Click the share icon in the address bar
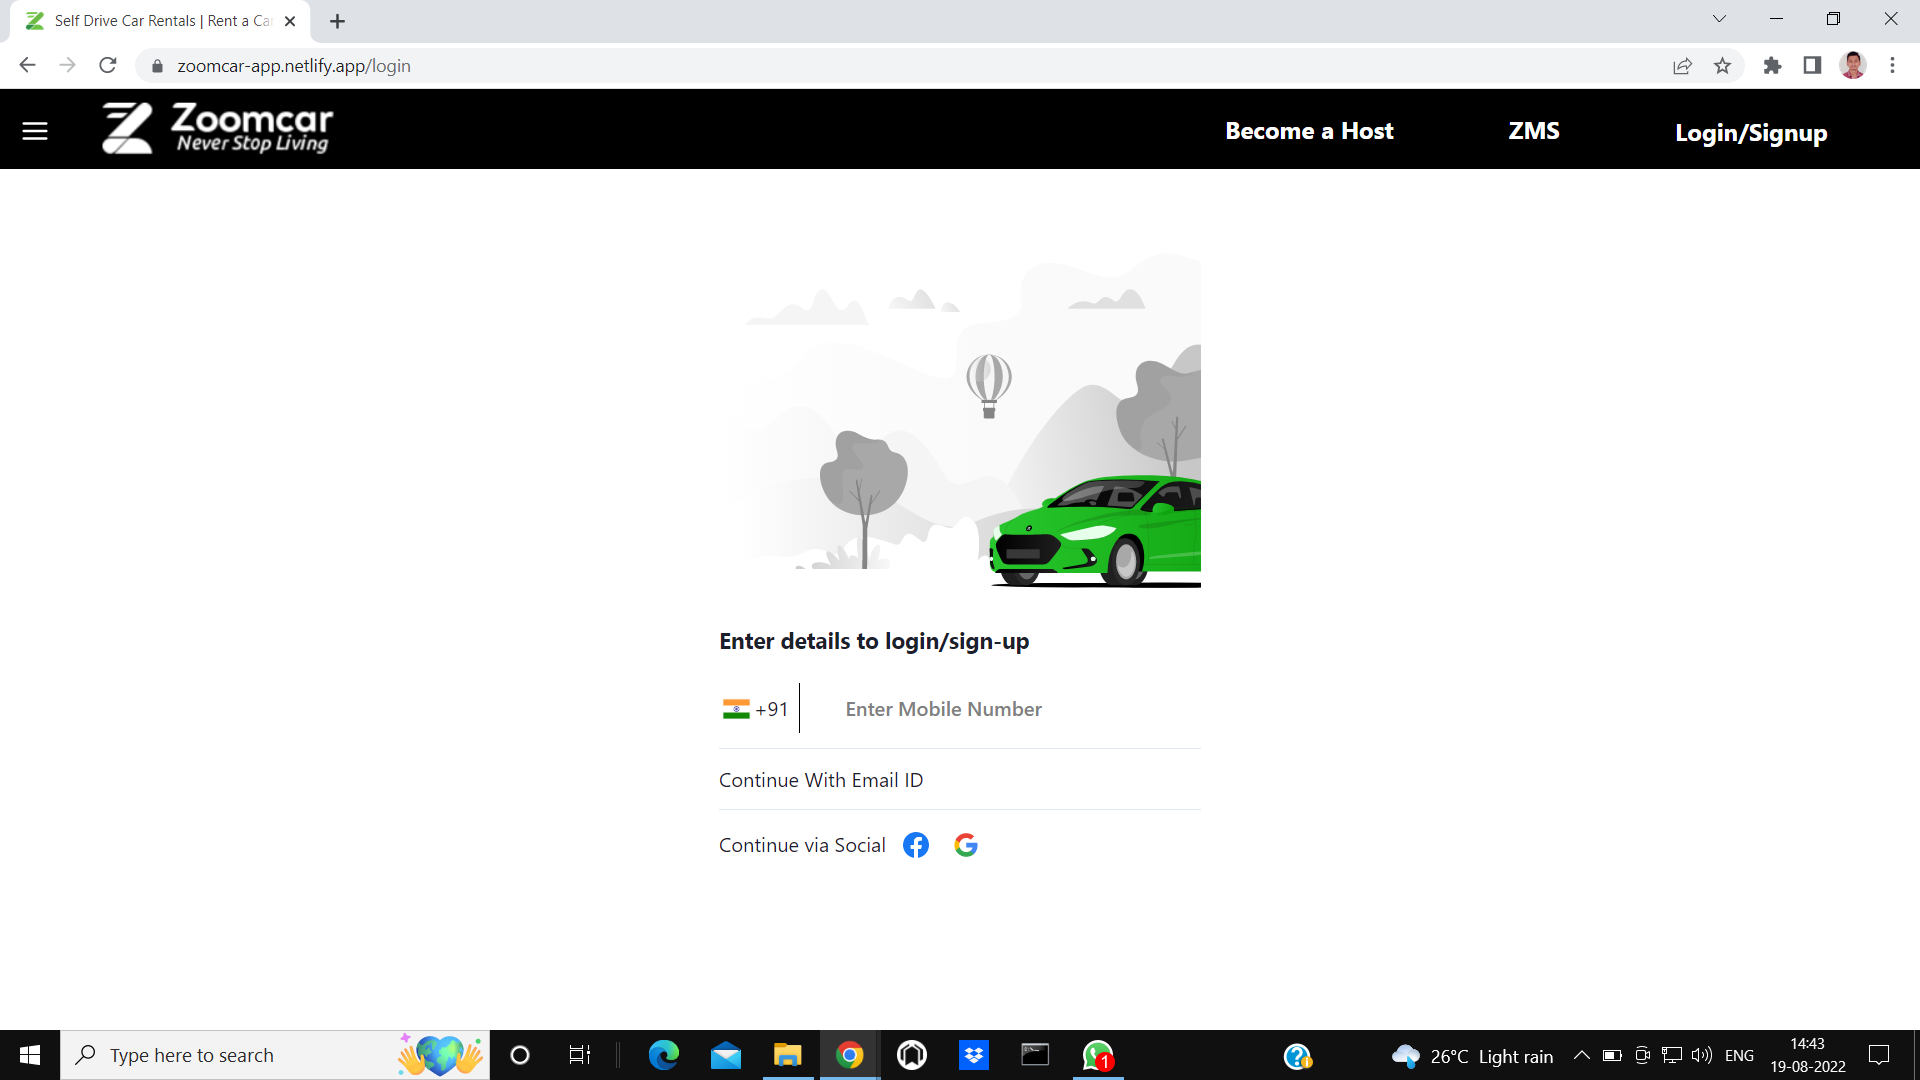Screen dimensions: 1920x1080 (x=1683, y=65)
